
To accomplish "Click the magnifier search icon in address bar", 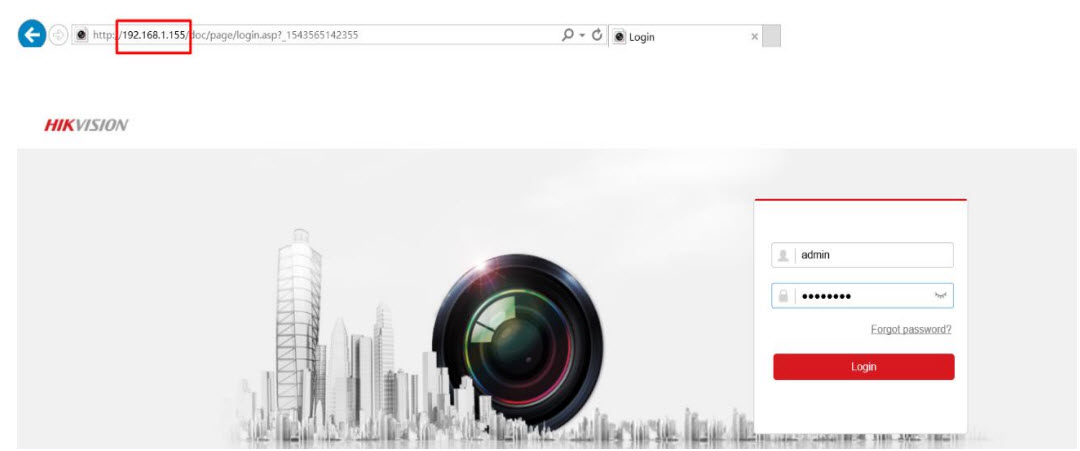I will tap(568, 35).
